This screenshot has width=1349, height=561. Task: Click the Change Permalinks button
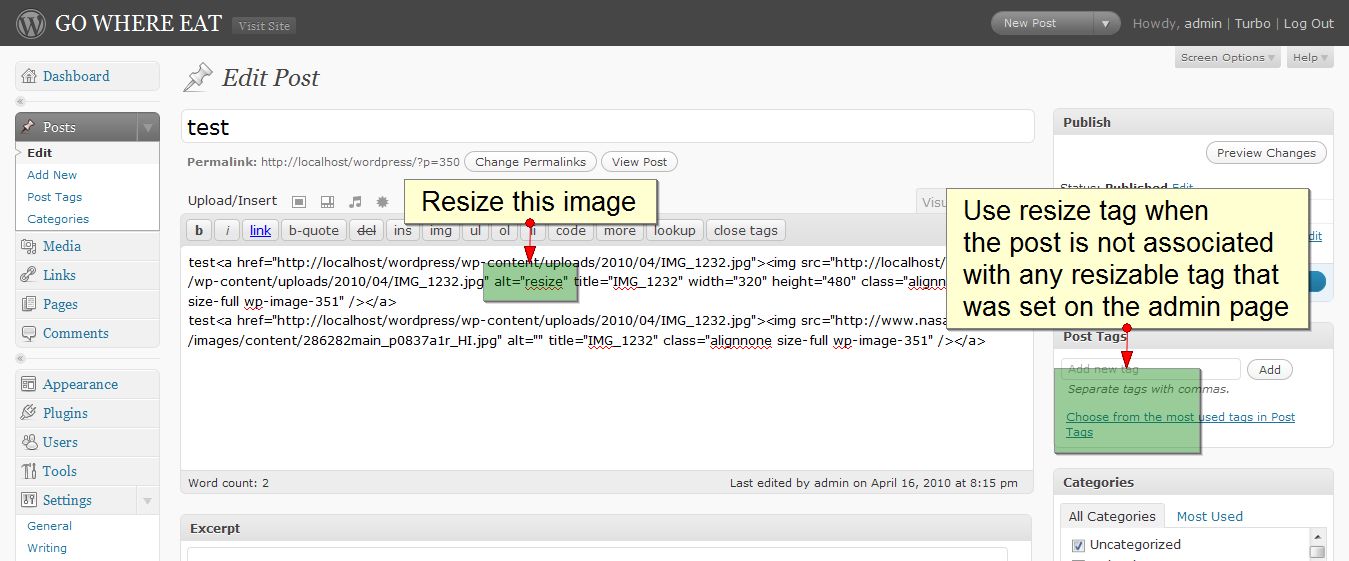530,162
